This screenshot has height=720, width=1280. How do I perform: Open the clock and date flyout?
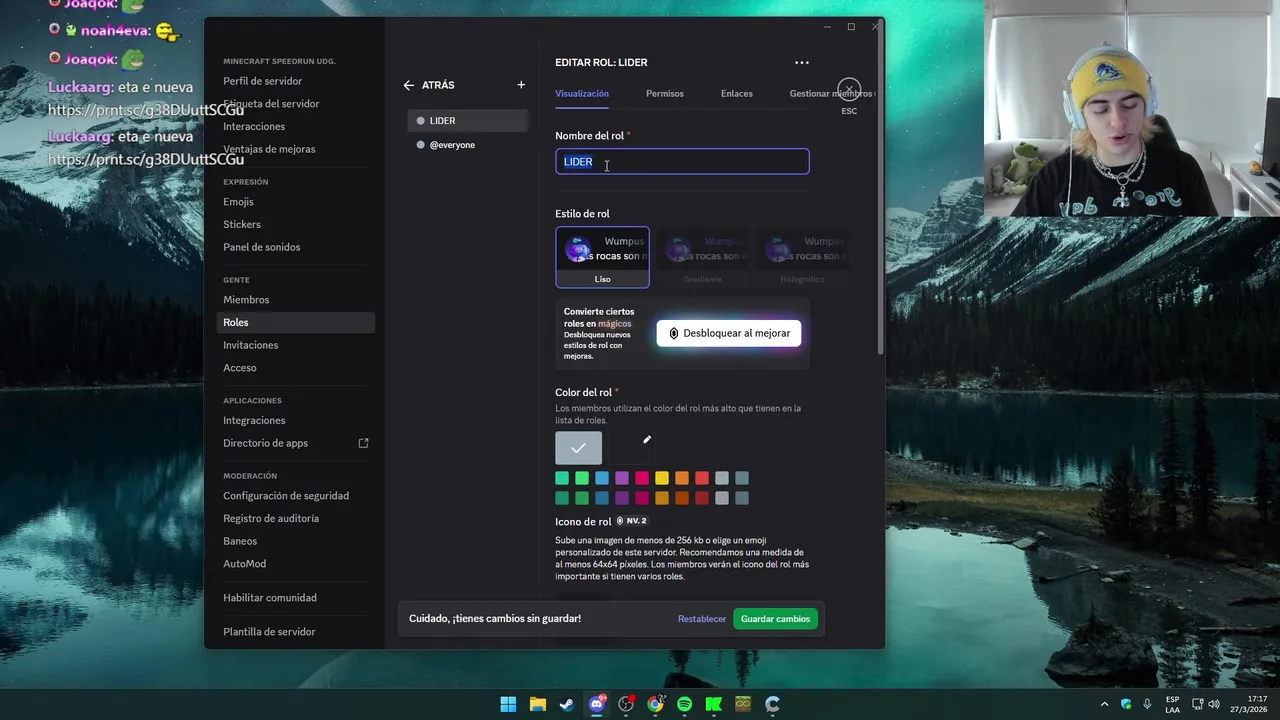click(x=1250, y=704)
